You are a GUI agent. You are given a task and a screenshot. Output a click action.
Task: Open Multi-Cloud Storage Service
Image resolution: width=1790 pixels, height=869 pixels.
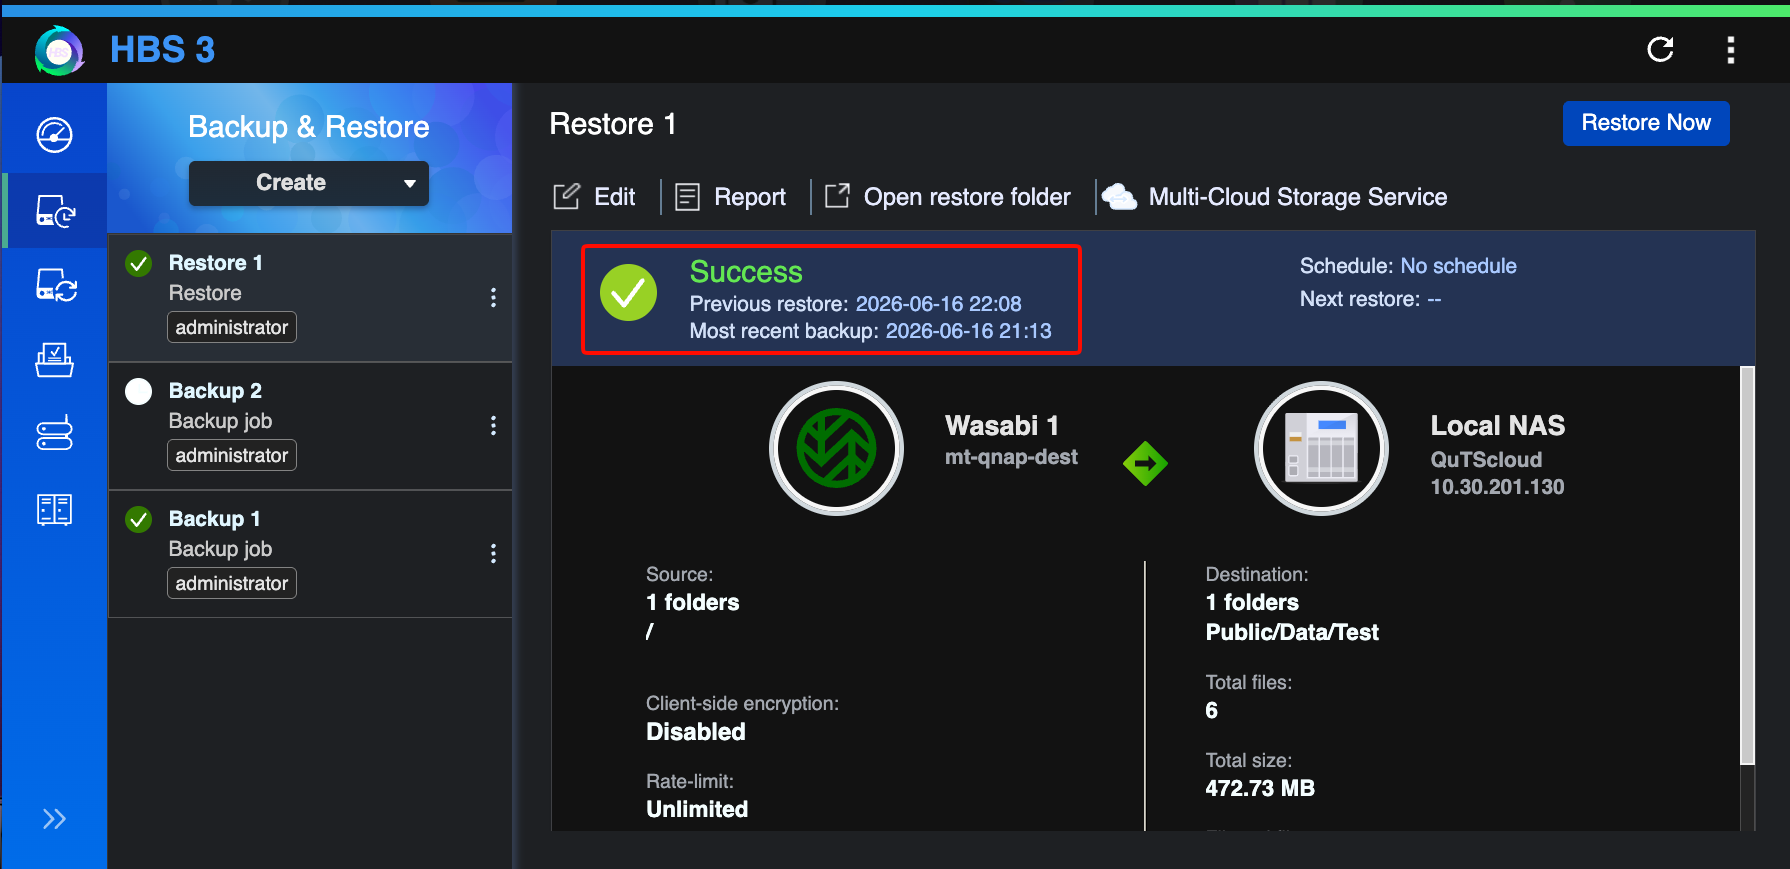(x=1274, y=197)
